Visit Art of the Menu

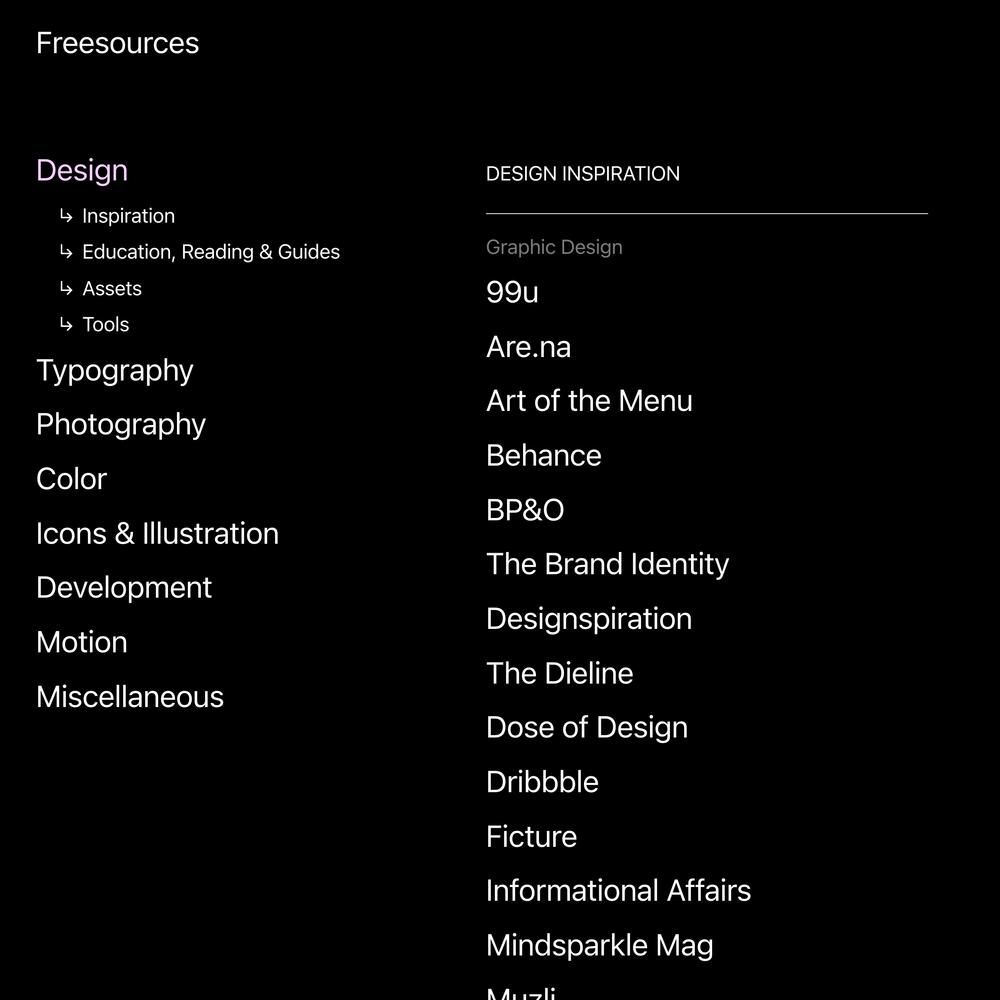[x=589, y=402]
